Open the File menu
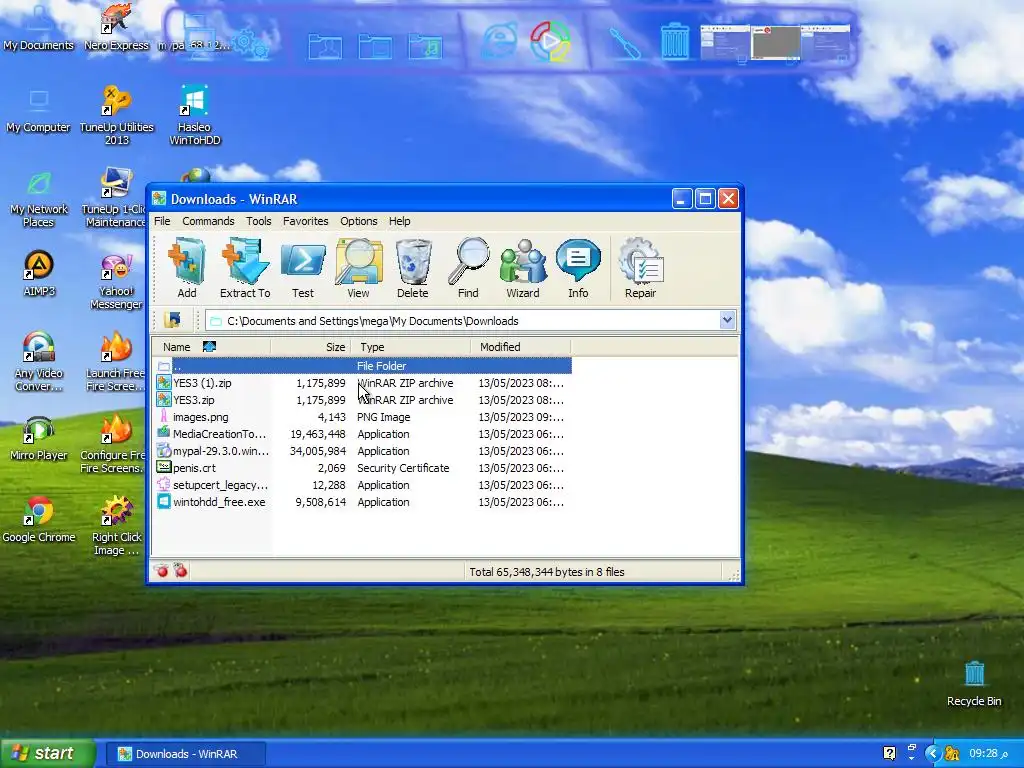Screen dimensions: 1024x768 (162, 221)
